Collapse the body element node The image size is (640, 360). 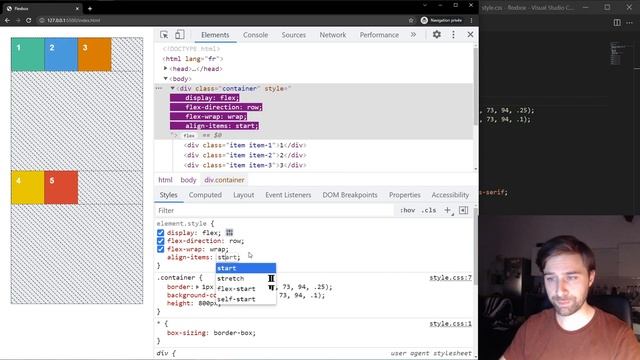click(x=165, y=78)
